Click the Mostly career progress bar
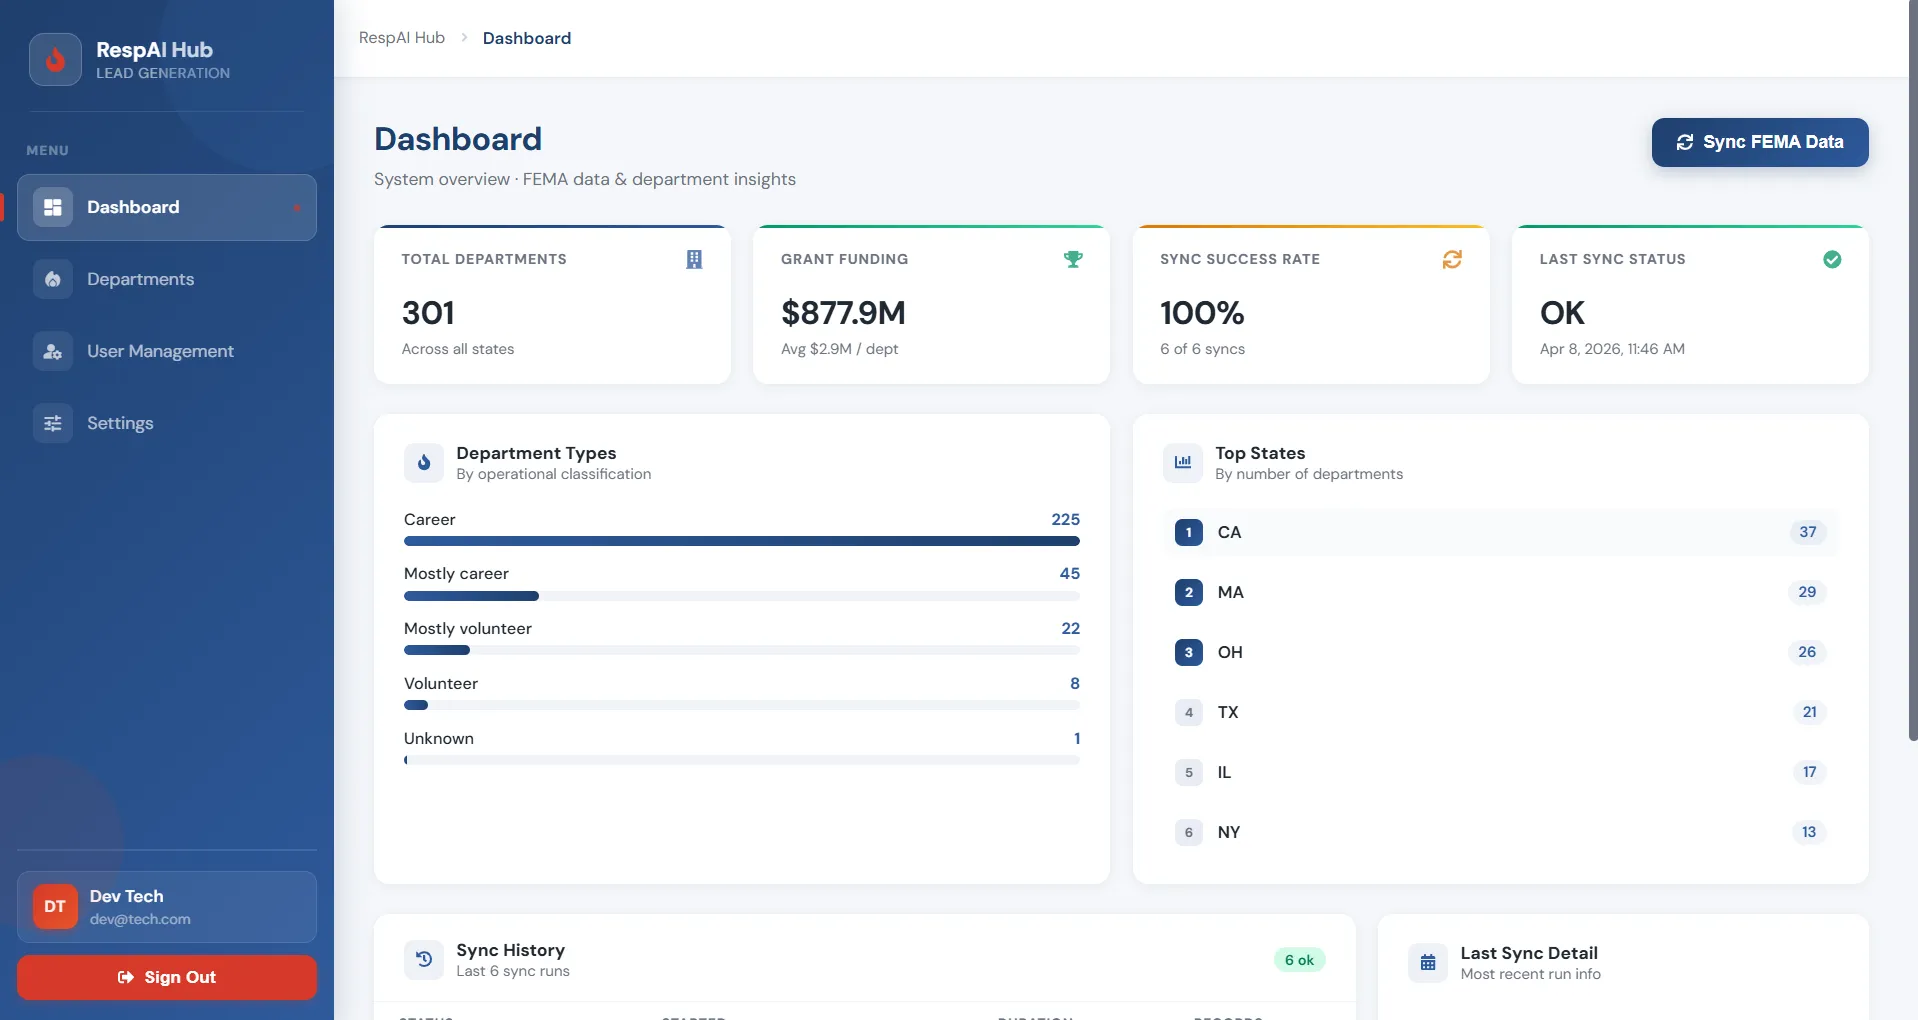Viewport: 1918px width, 1020px height. [742, 596]
